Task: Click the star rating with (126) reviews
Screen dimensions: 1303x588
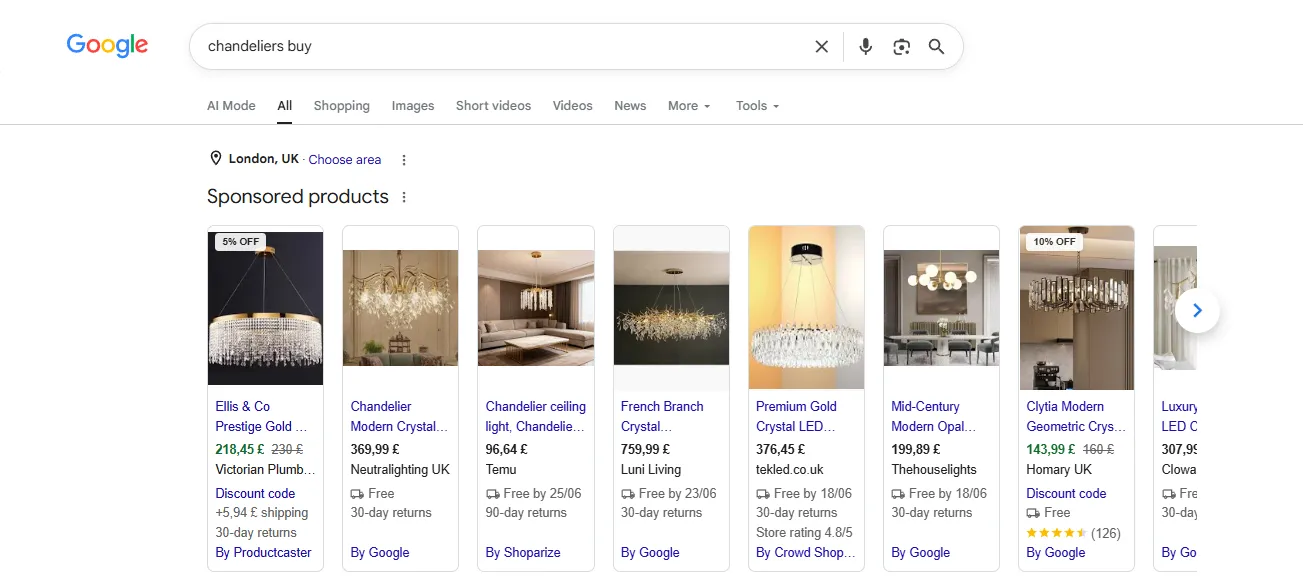Action: click(x=1073, y=533)
